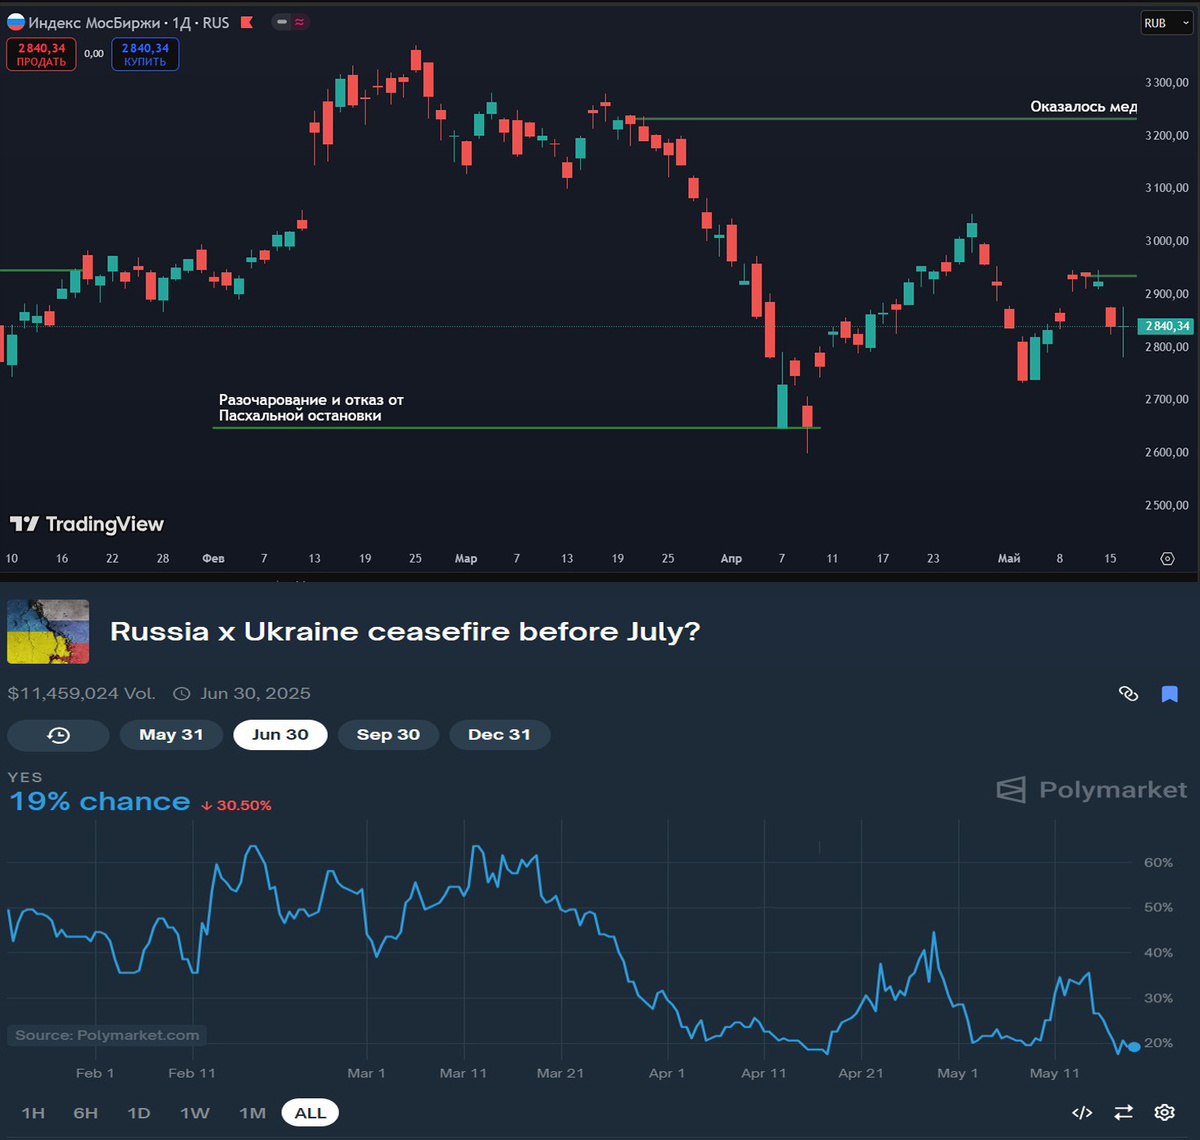This screenshot has height=1140, width=1200.
Task: Click the Jun 30, 2025 end date text
Action: coord(255,693)
